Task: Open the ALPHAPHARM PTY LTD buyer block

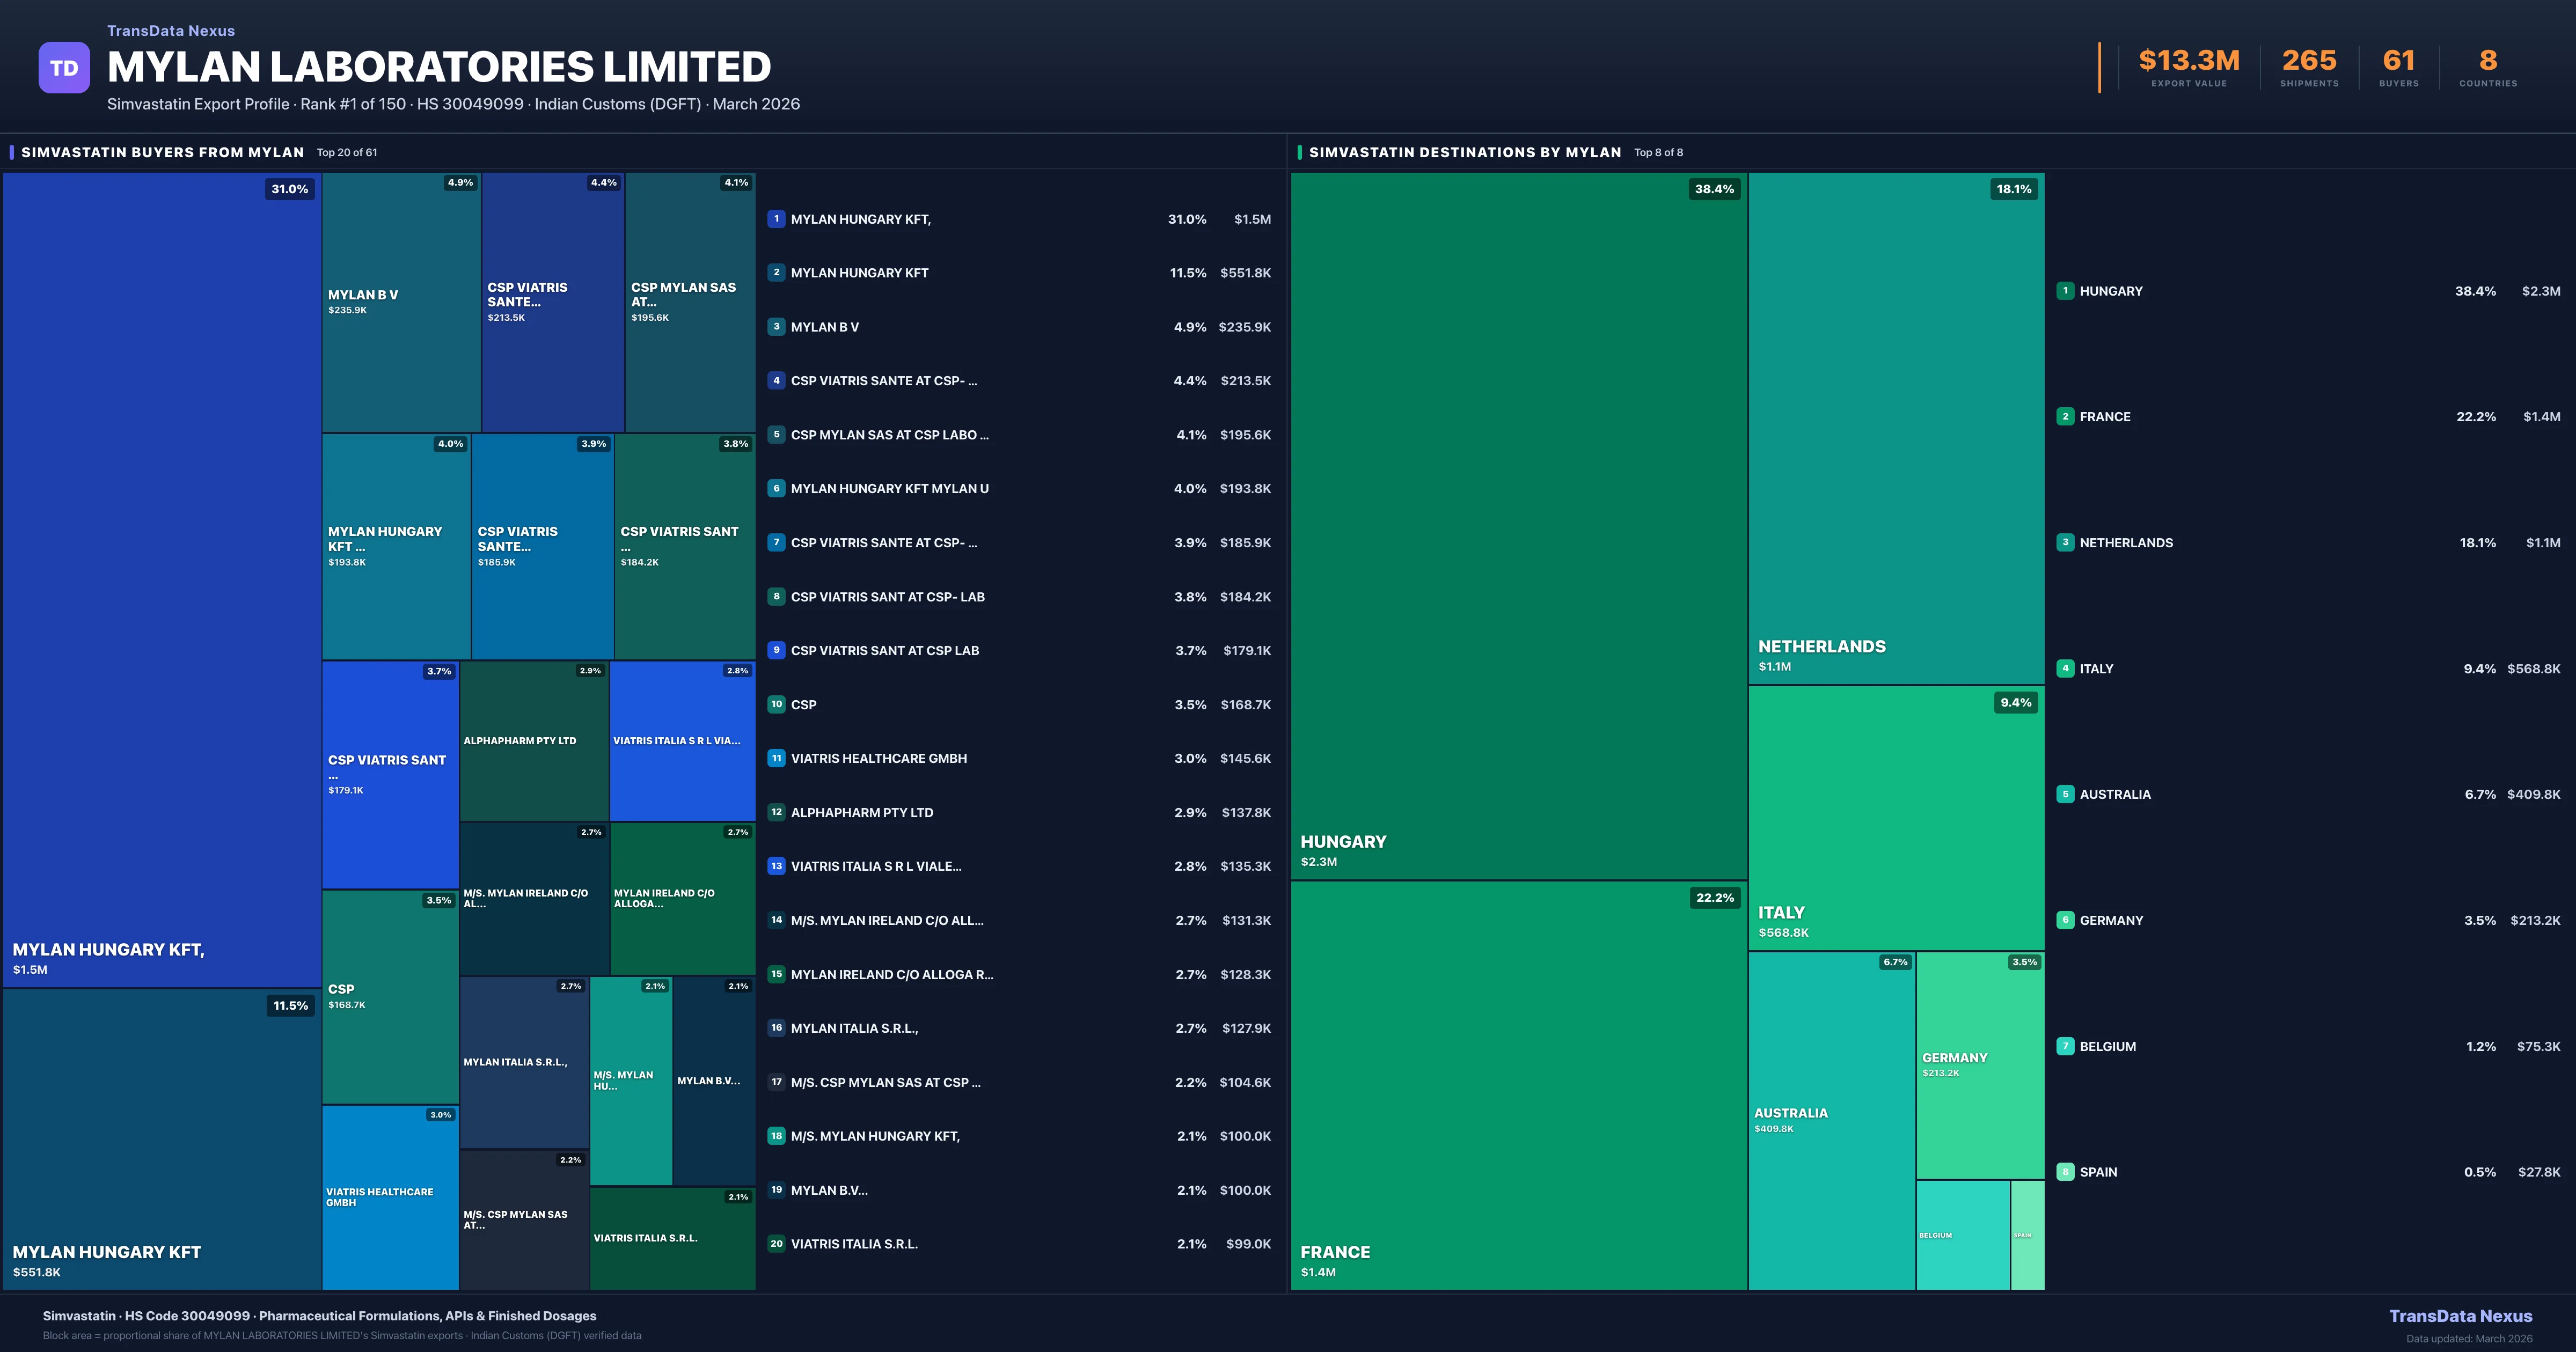Action: [x=534, y=741]
